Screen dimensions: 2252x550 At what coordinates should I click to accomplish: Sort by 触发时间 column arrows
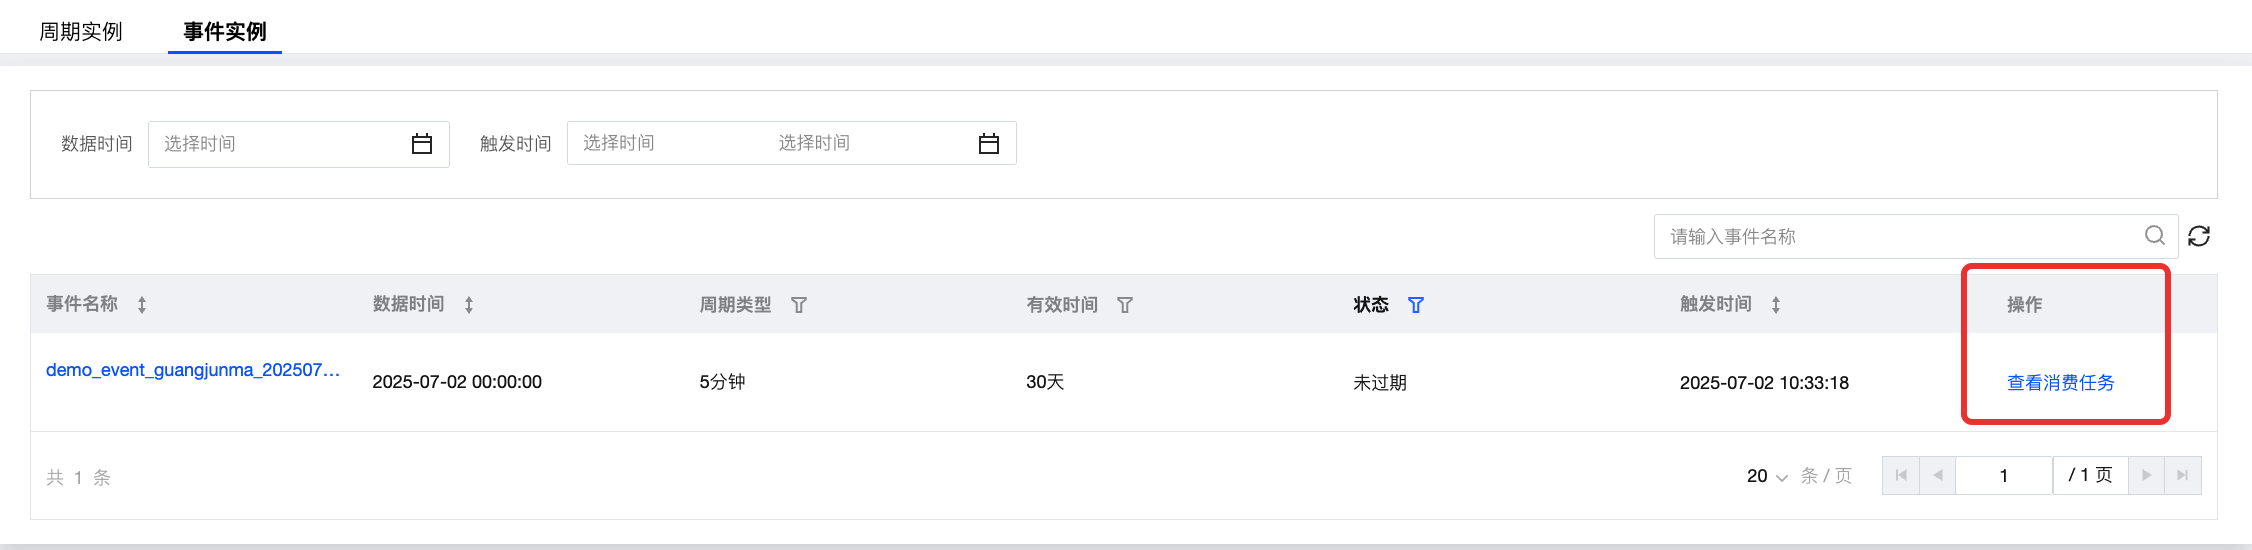pos(1776,305)
